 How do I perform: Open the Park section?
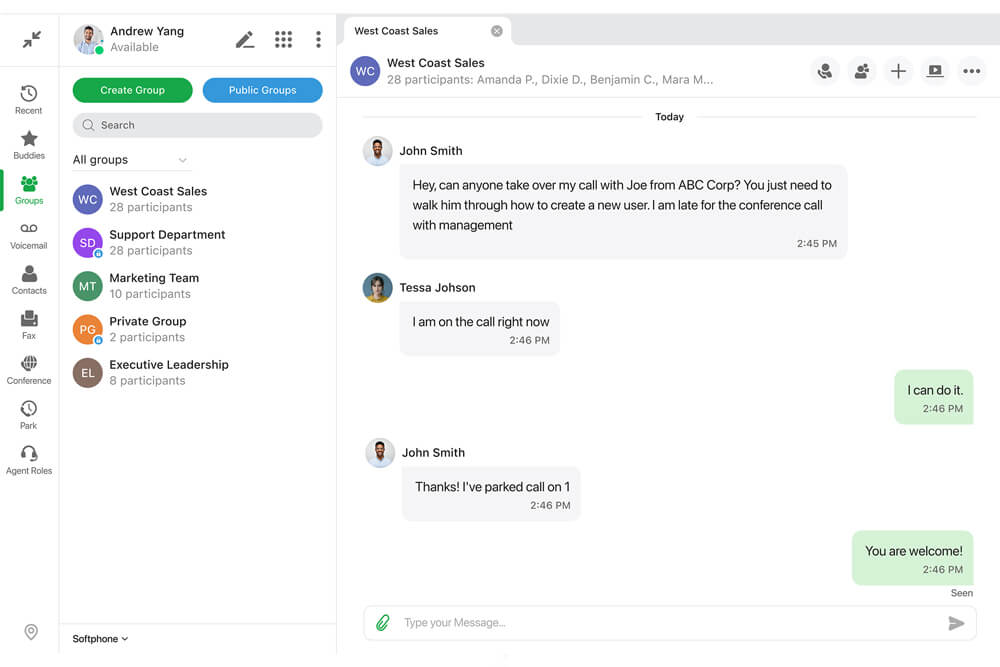pos(29,415)
